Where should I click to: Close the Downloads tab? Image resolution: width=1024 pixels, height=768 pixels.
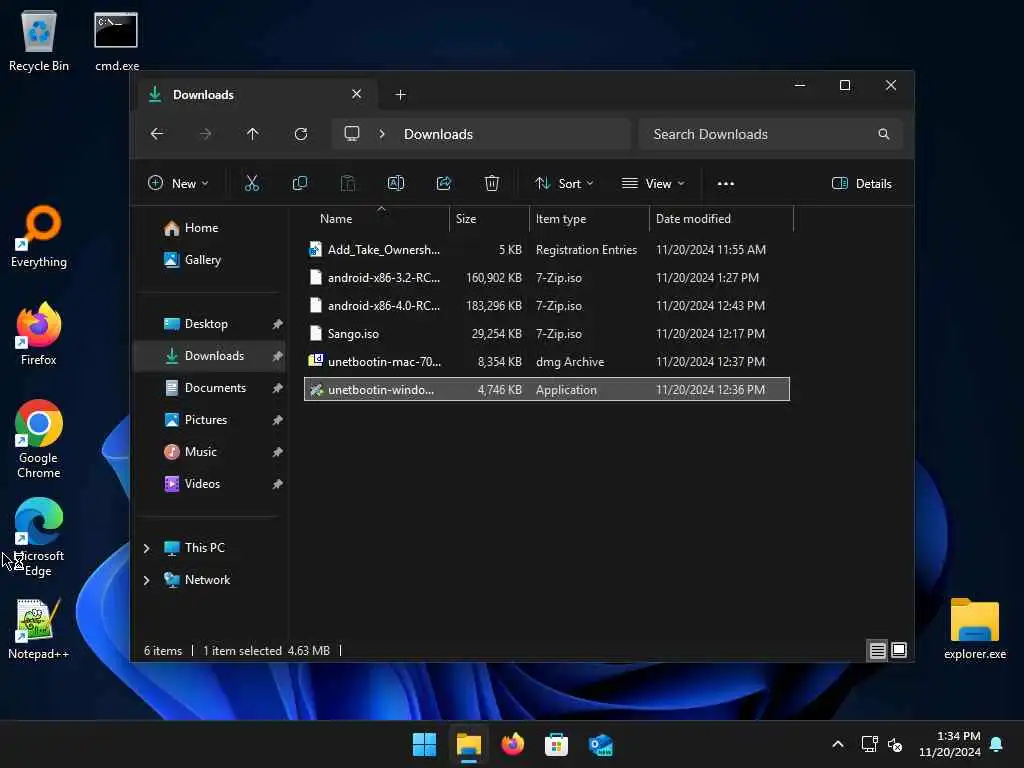(x=357, y=94)
